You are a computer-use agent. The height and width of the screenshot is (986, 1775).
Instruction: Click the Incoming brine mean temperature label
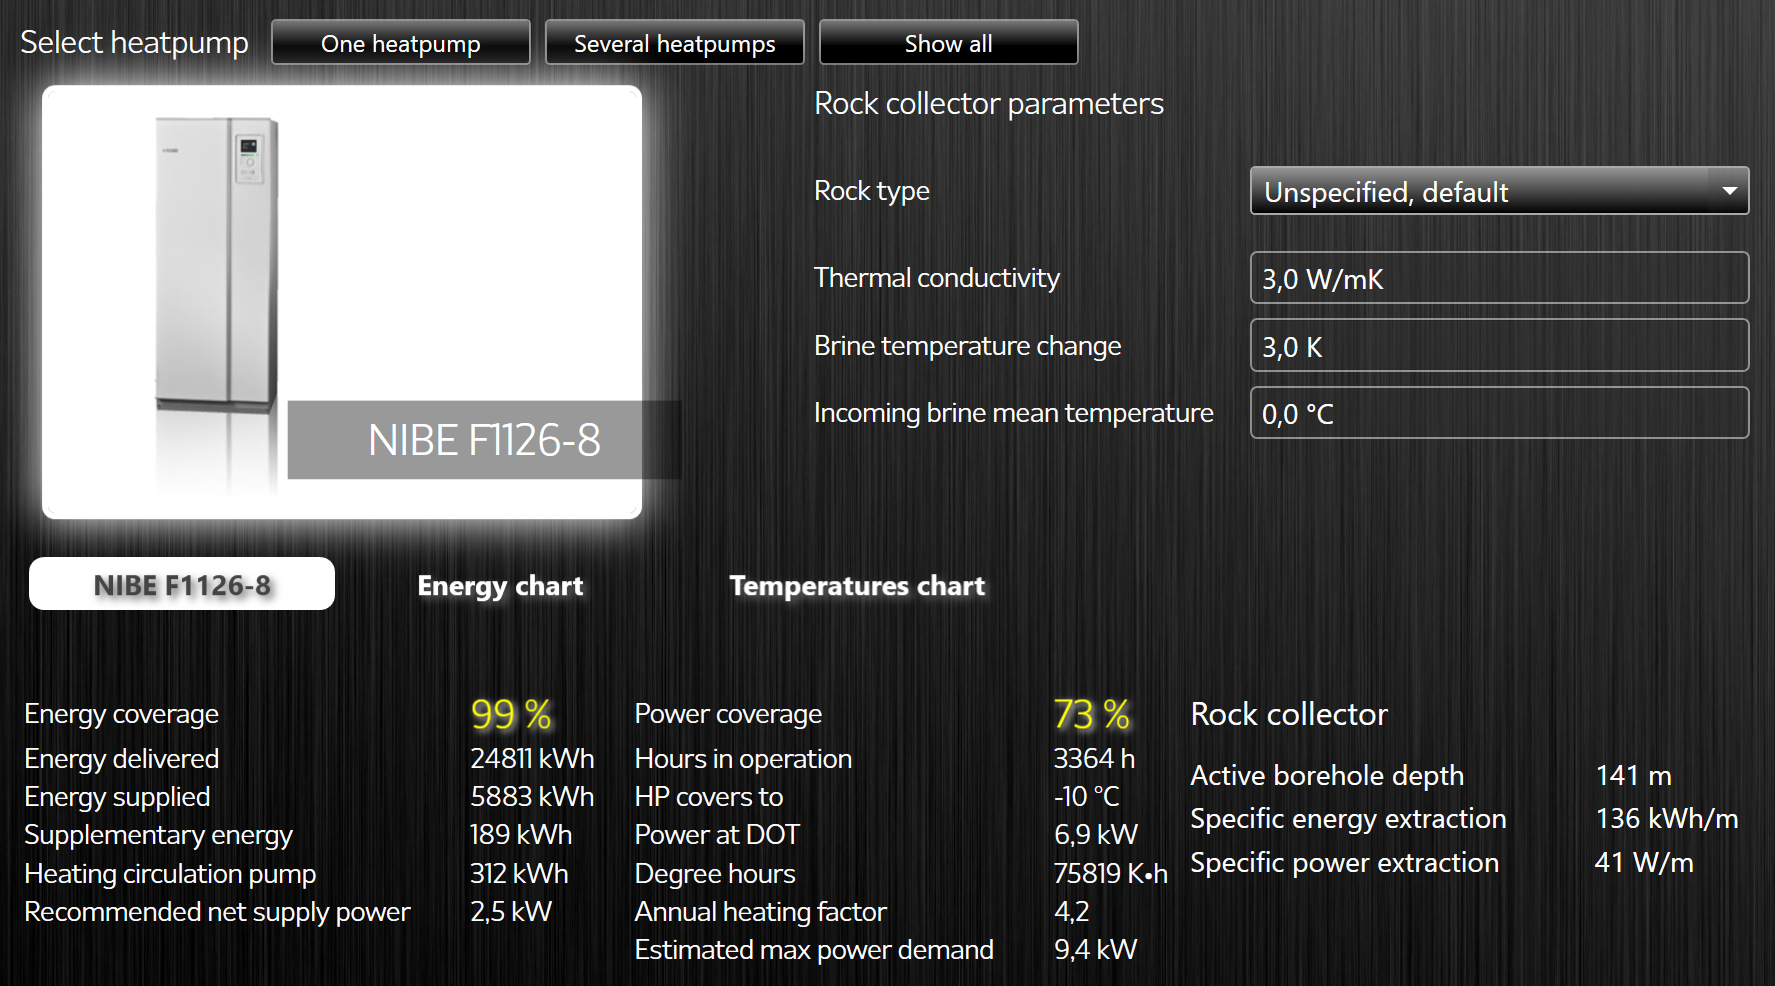tap(1014, 413)
